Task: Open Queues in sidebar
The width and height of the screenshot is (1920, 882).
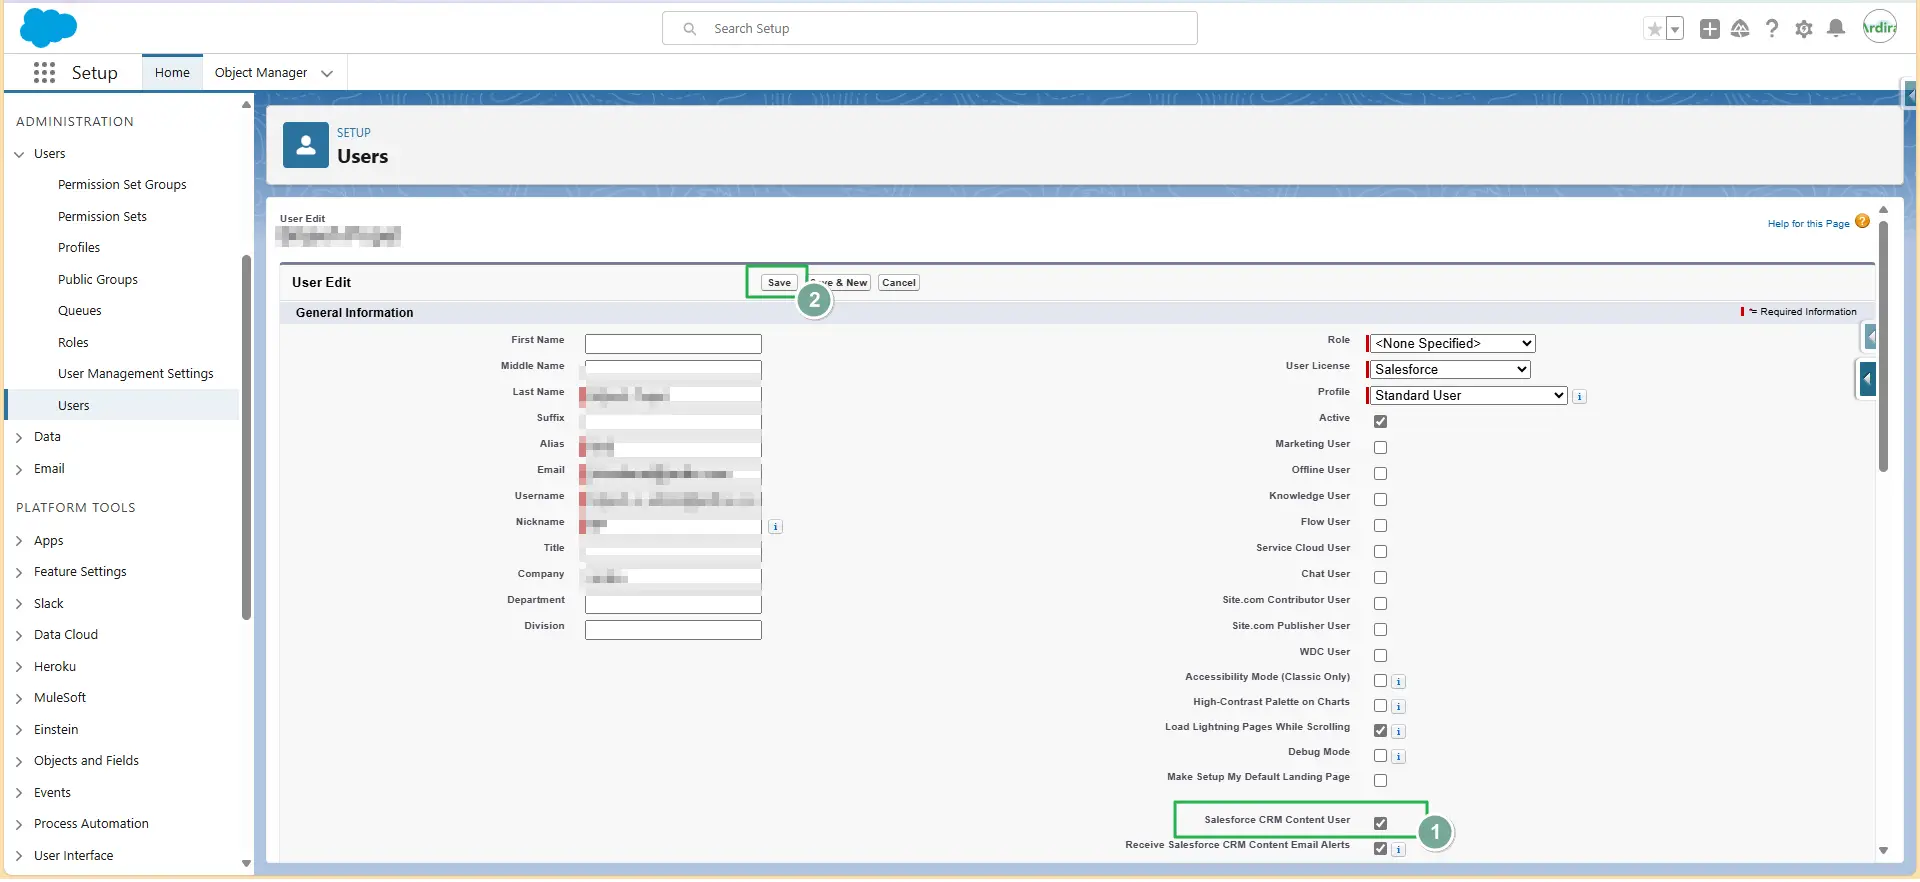Action: [x=80, y=311]
